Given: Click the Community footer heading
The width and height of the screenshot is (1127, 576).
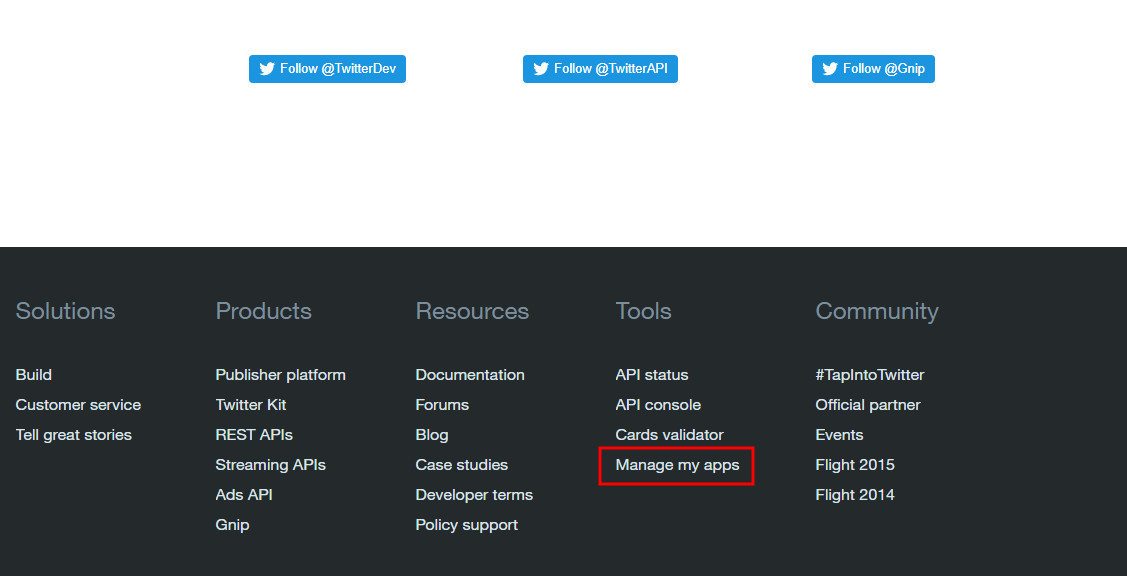Looking at the screenshot, I should pyautogui.click(x=877, y=311).
